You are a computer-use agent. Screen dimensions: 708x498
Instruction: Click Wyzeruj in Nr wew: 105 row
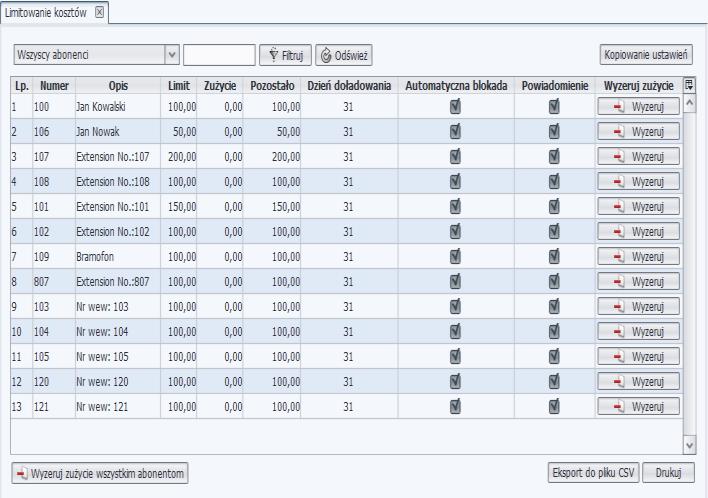click(638, 357)
